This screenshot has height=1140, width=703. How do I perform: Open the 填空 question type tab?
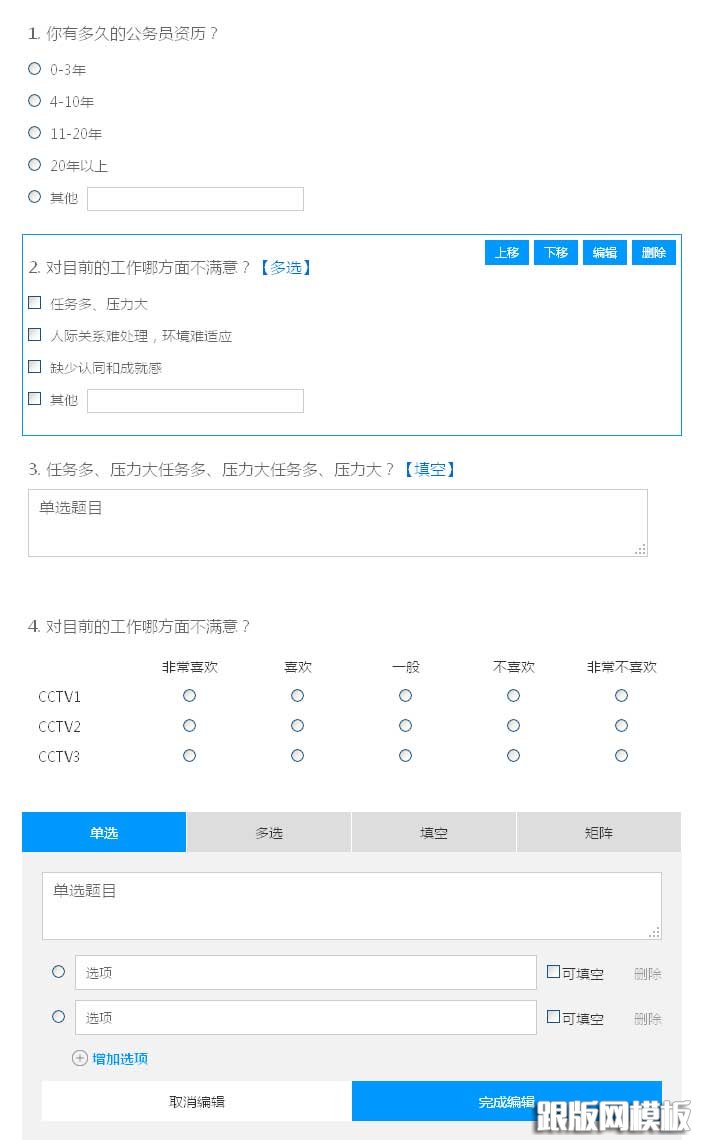pos(434,832)
